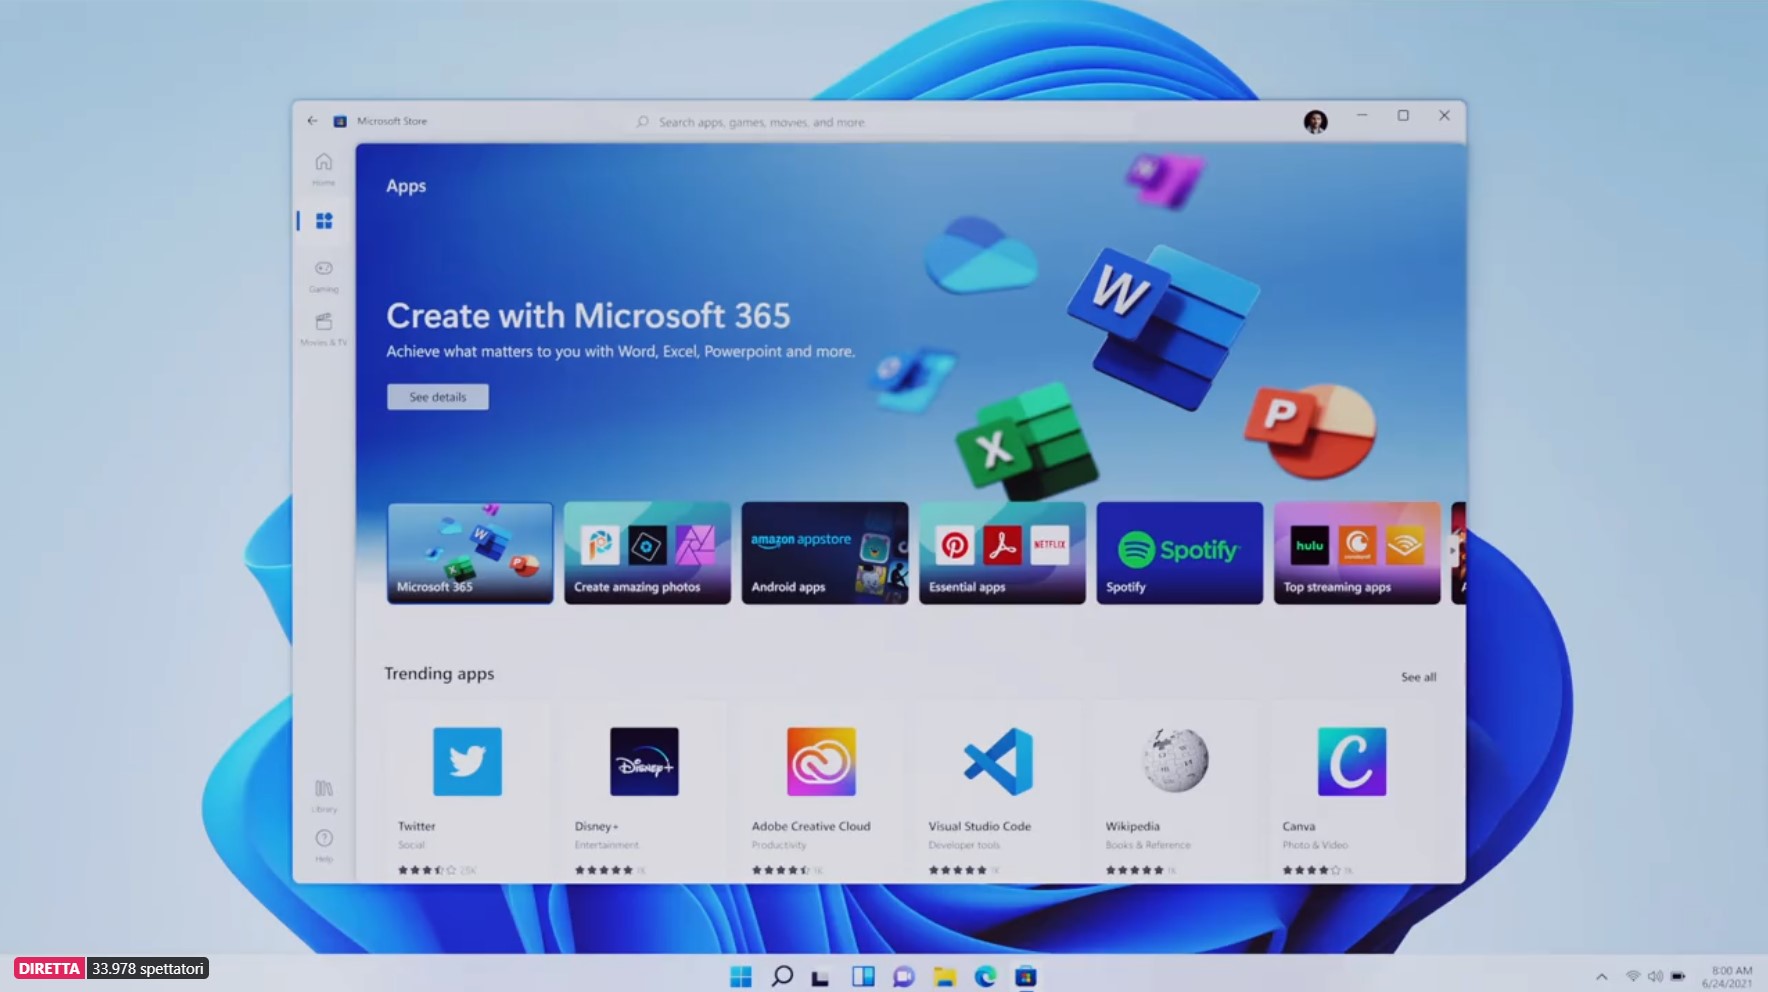The height and width of the screenshot is (992, 1768).
Task: Open the Movies & TV section in sidebar
Action: pos(323,329)
